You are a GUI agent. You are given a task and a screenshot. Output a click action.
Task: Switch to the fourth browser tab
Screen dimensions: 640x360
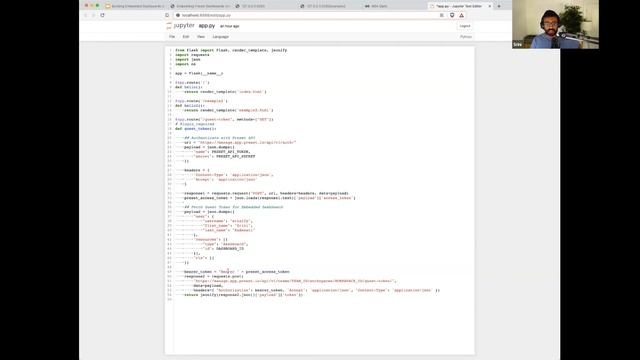click(331, 6)
